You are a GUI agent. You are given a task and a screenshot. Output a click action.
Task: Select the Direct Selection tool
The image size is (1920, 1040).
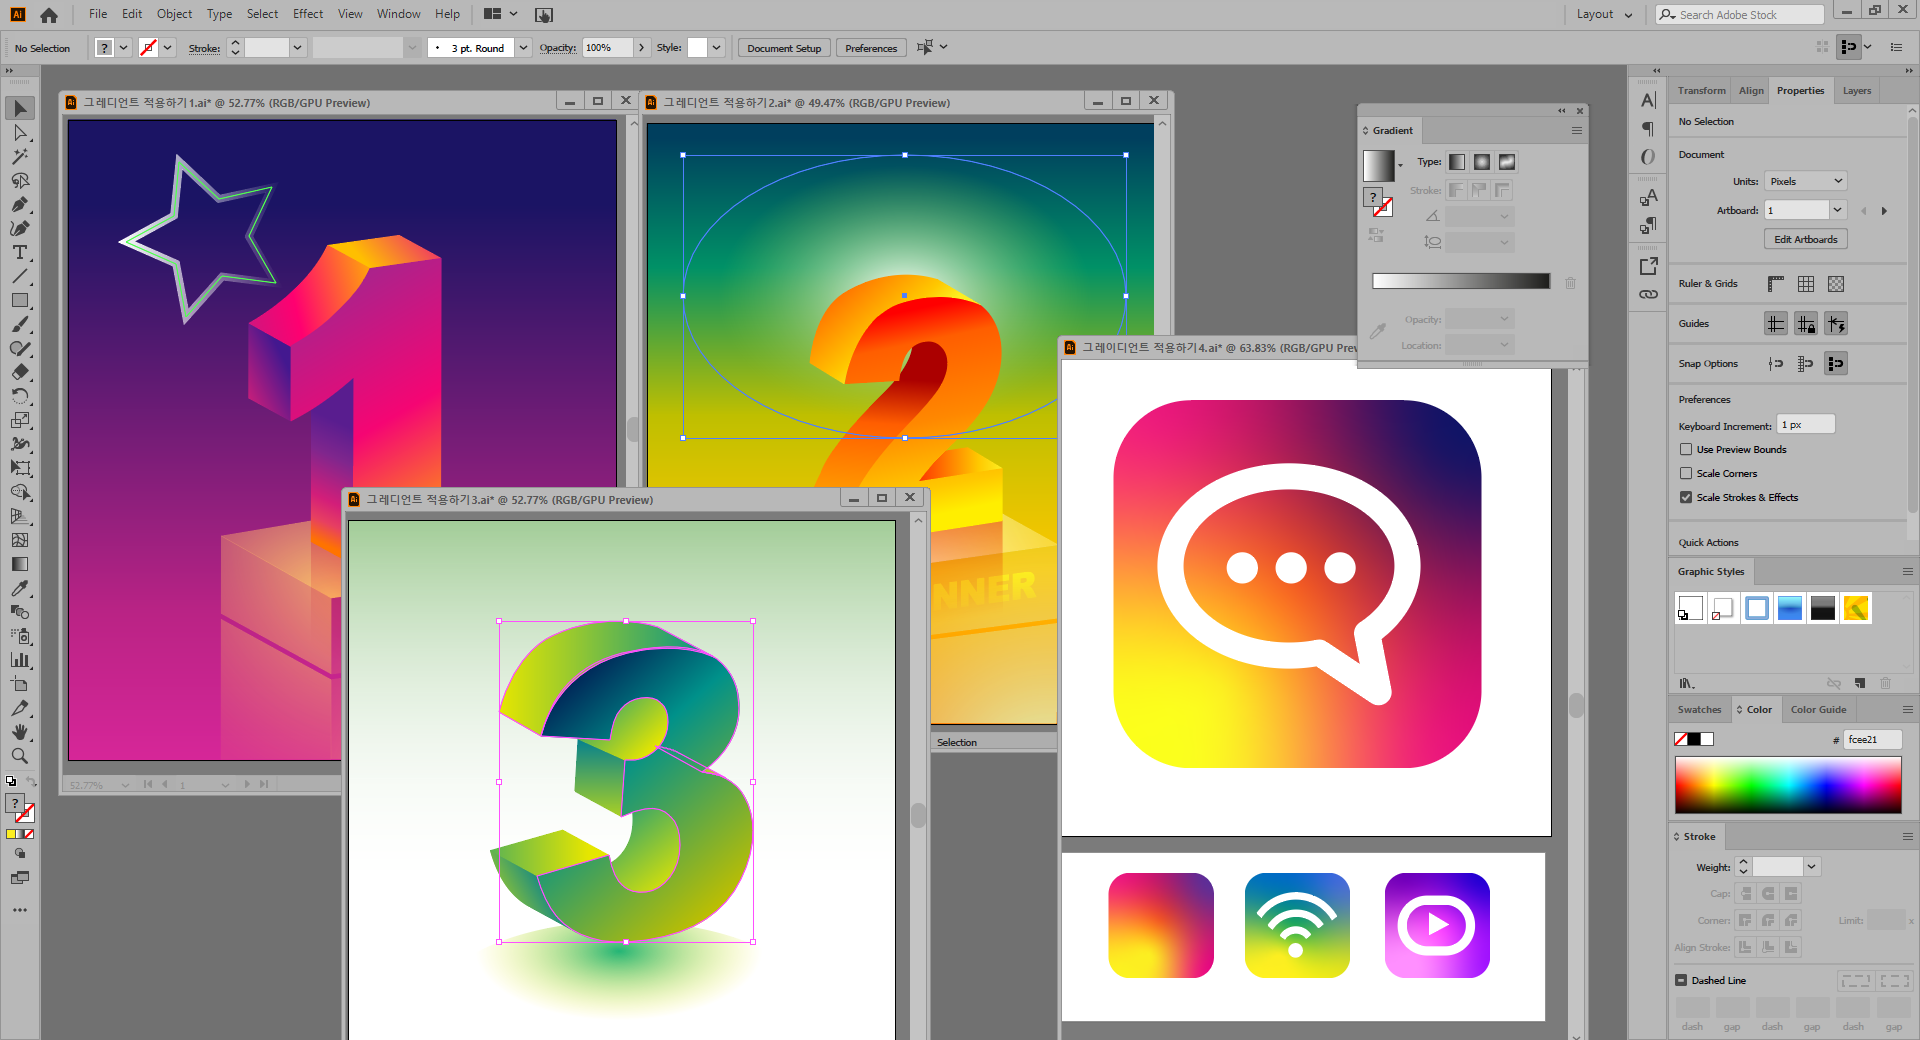[x=20, y=132]
